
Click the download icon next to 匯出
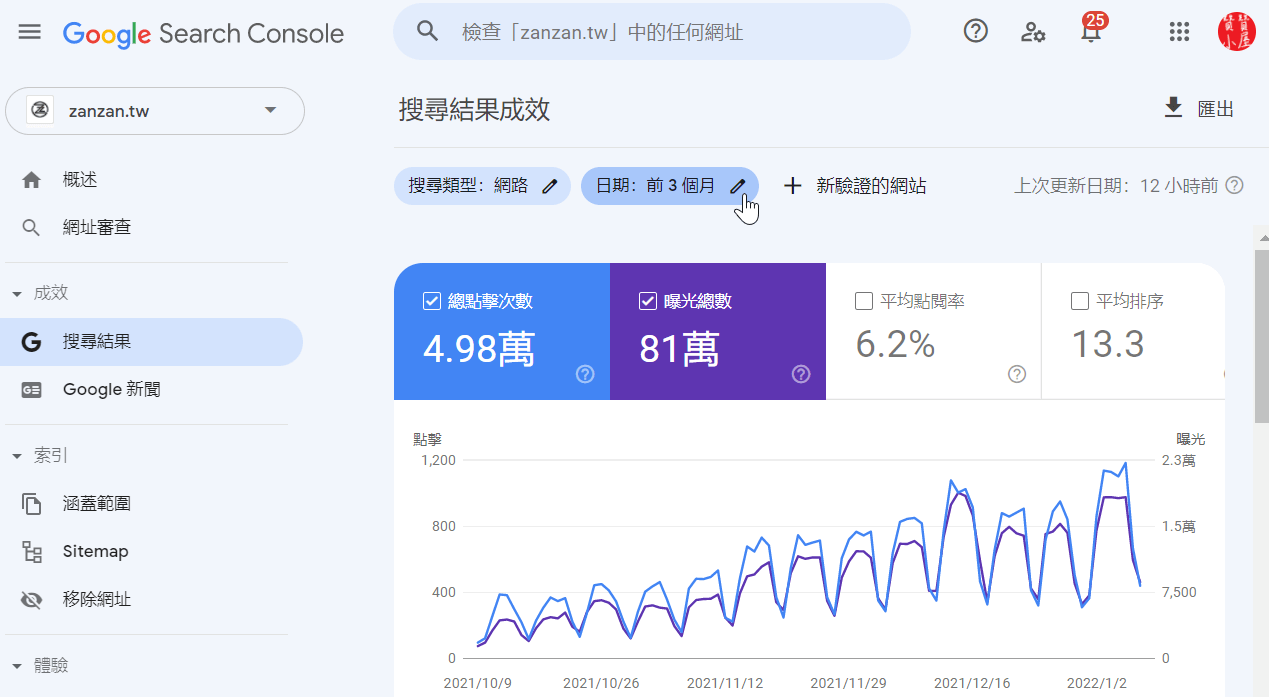coord(1174,108)
